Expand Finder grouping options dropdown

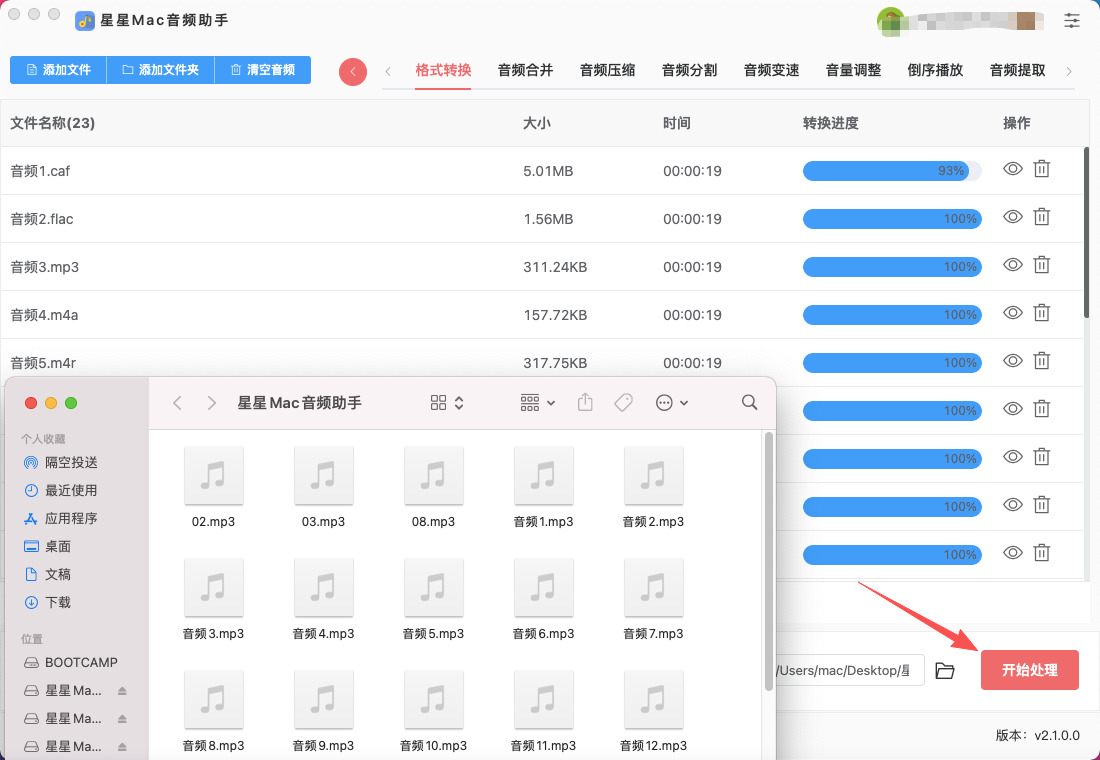click(538, 402)
